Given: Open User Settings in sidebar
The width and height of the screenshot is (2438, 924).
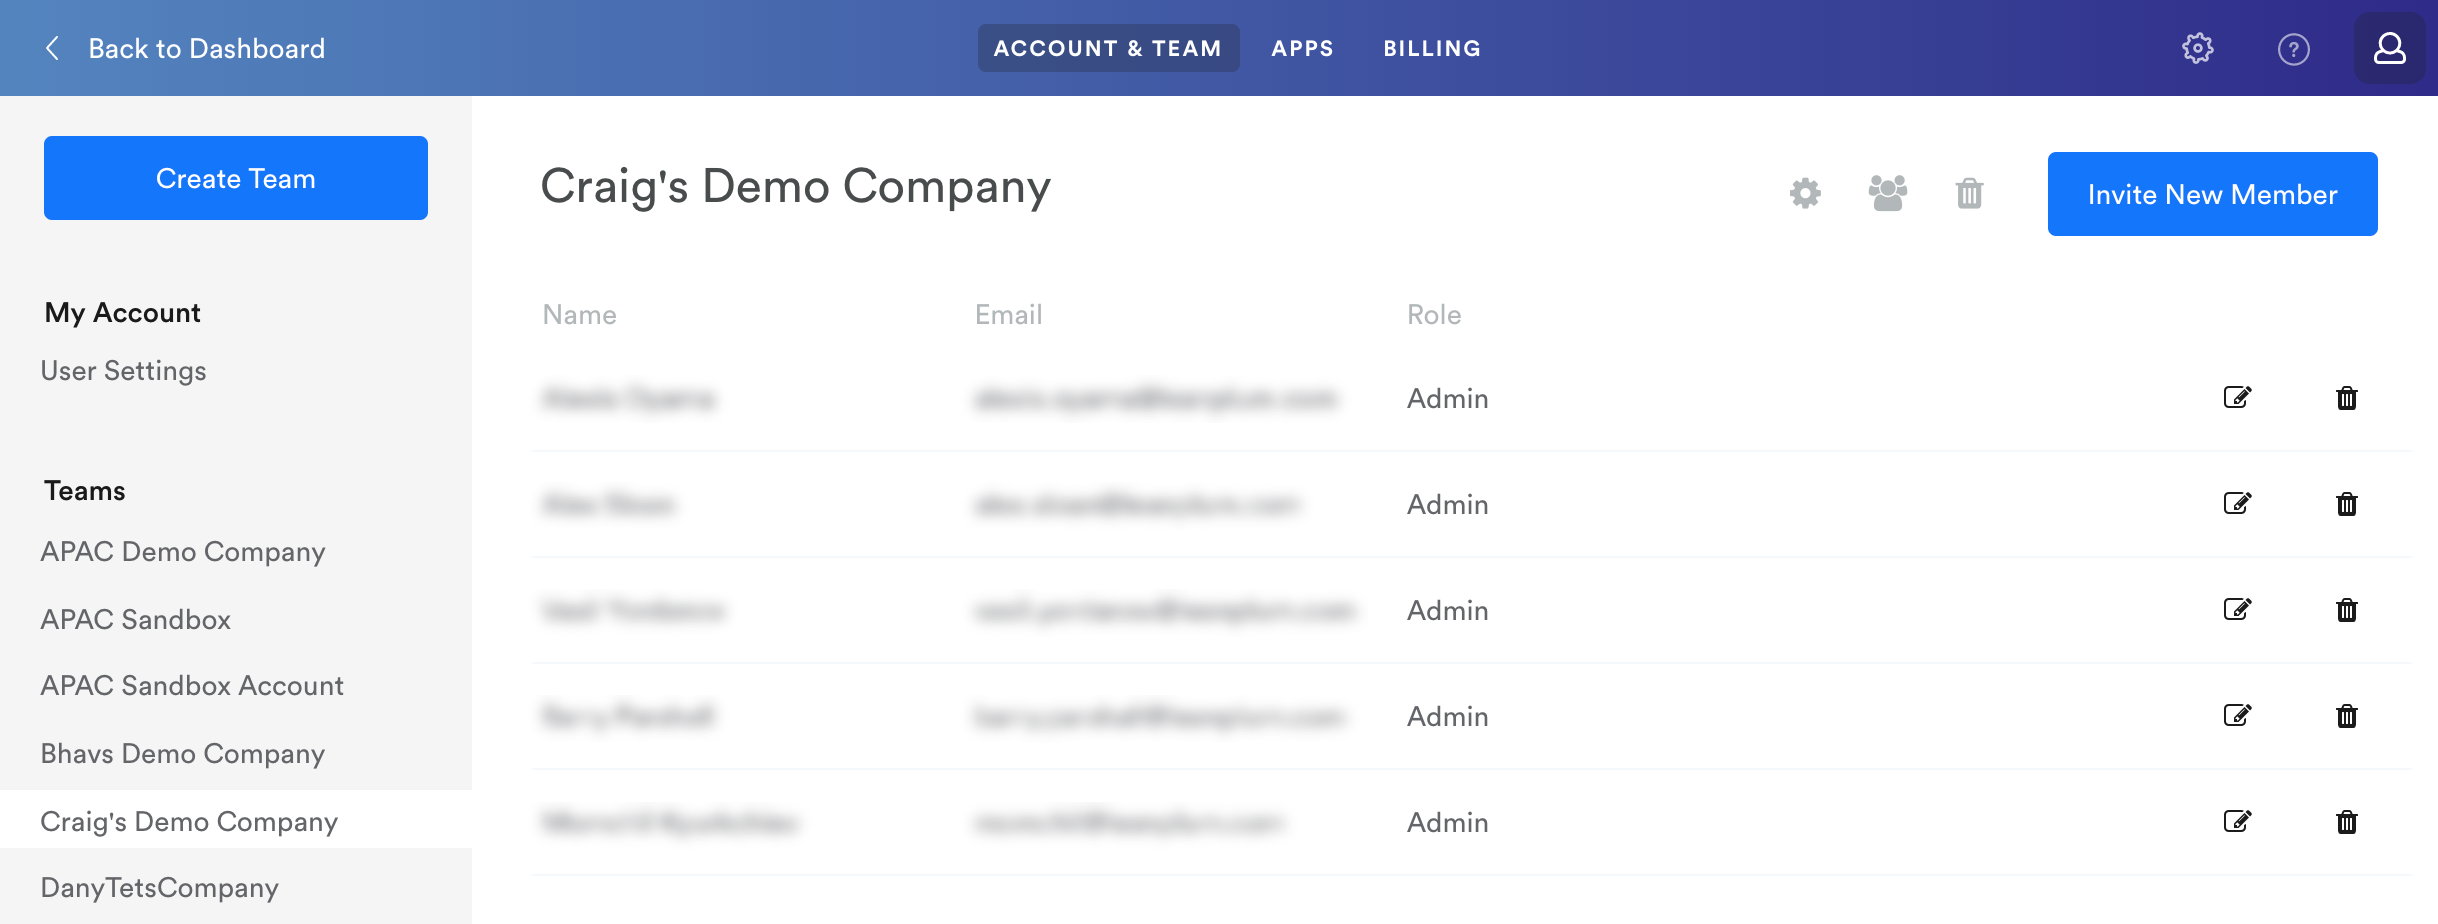Looking at the screenshot, I should (x=124, y=371).
